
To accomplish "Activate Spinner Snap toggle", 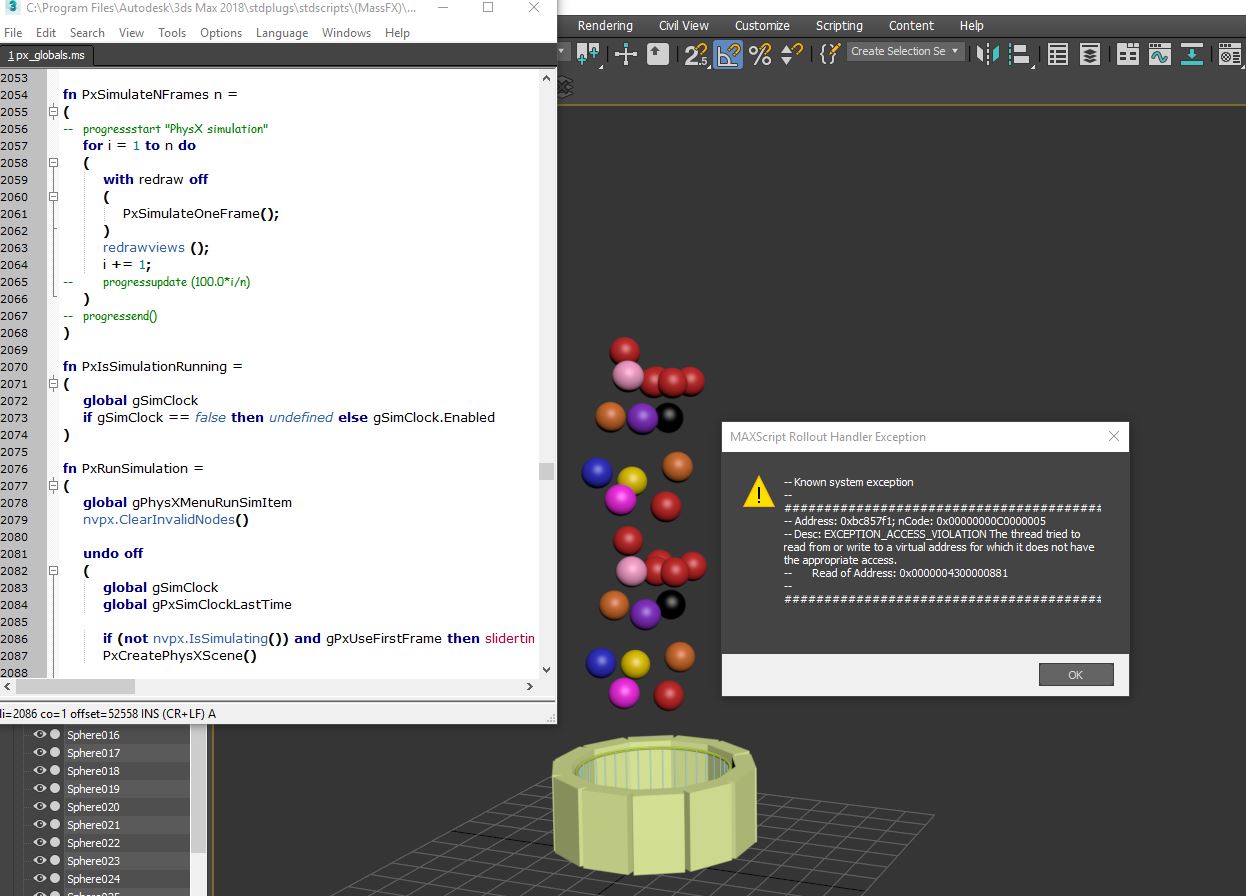I will (x=791, y=53).
